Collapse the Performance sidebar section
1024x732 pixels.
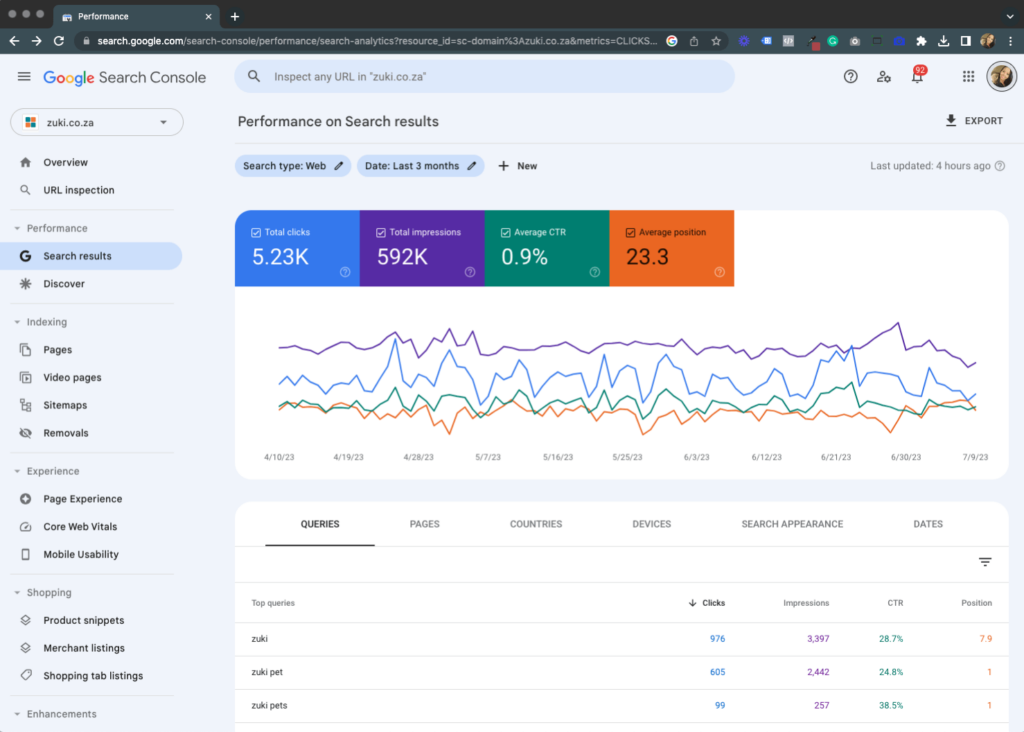(x=17, y=229)
